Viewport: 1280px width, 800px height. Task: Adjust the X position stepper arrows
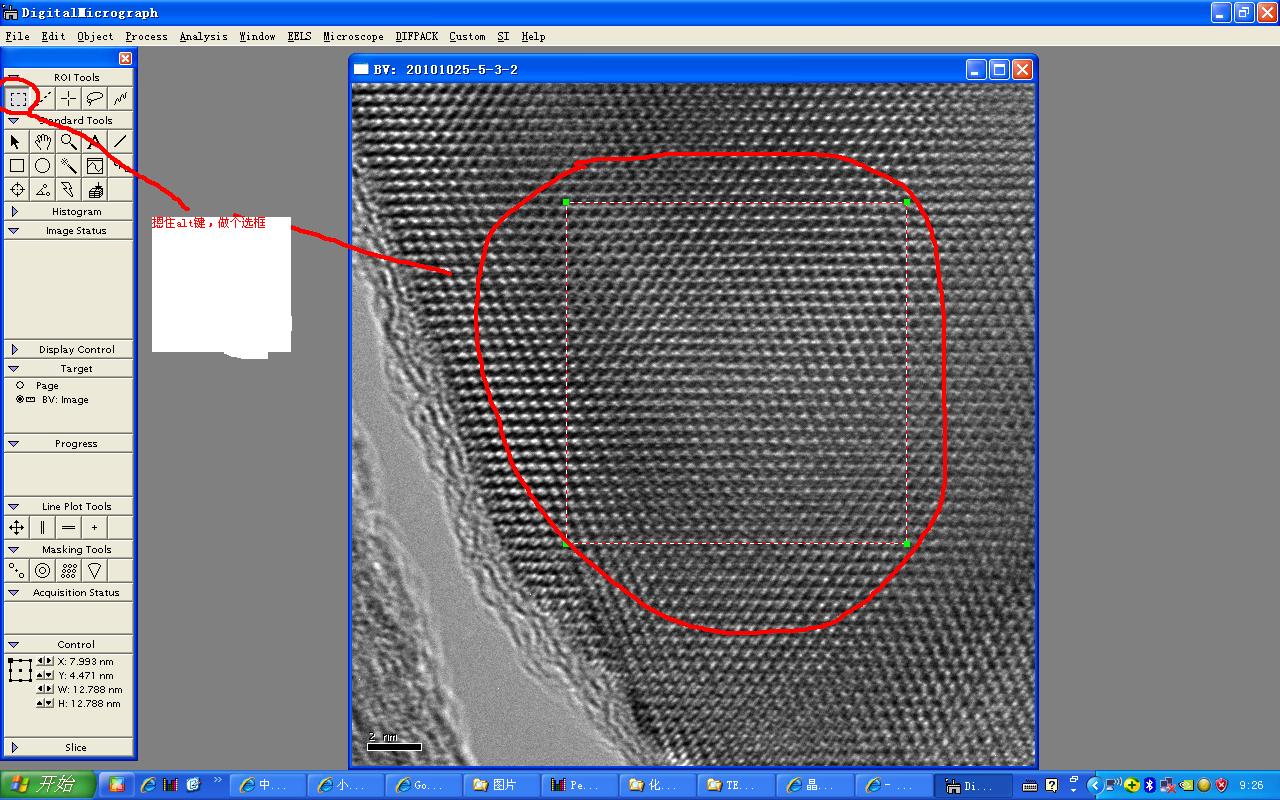click(46, 662)
